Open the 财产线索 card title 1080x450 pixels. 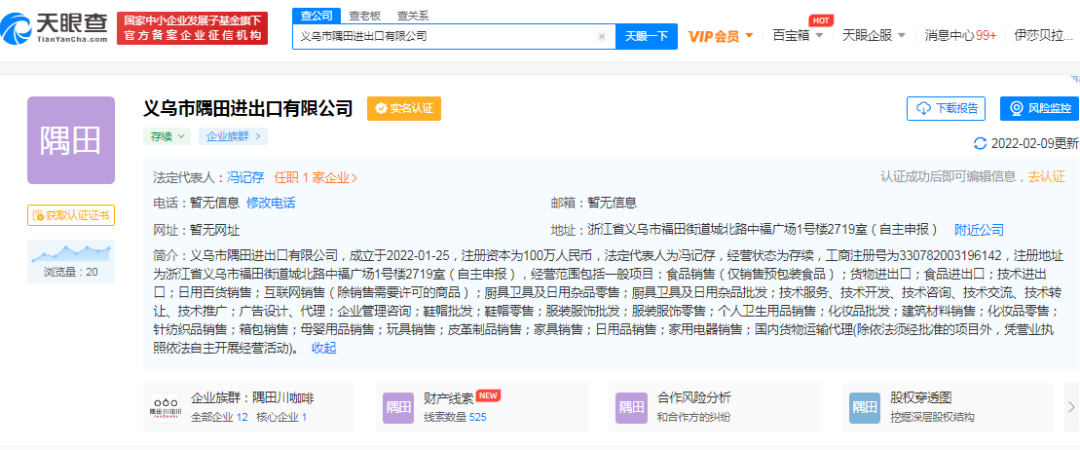coord(448,398)
